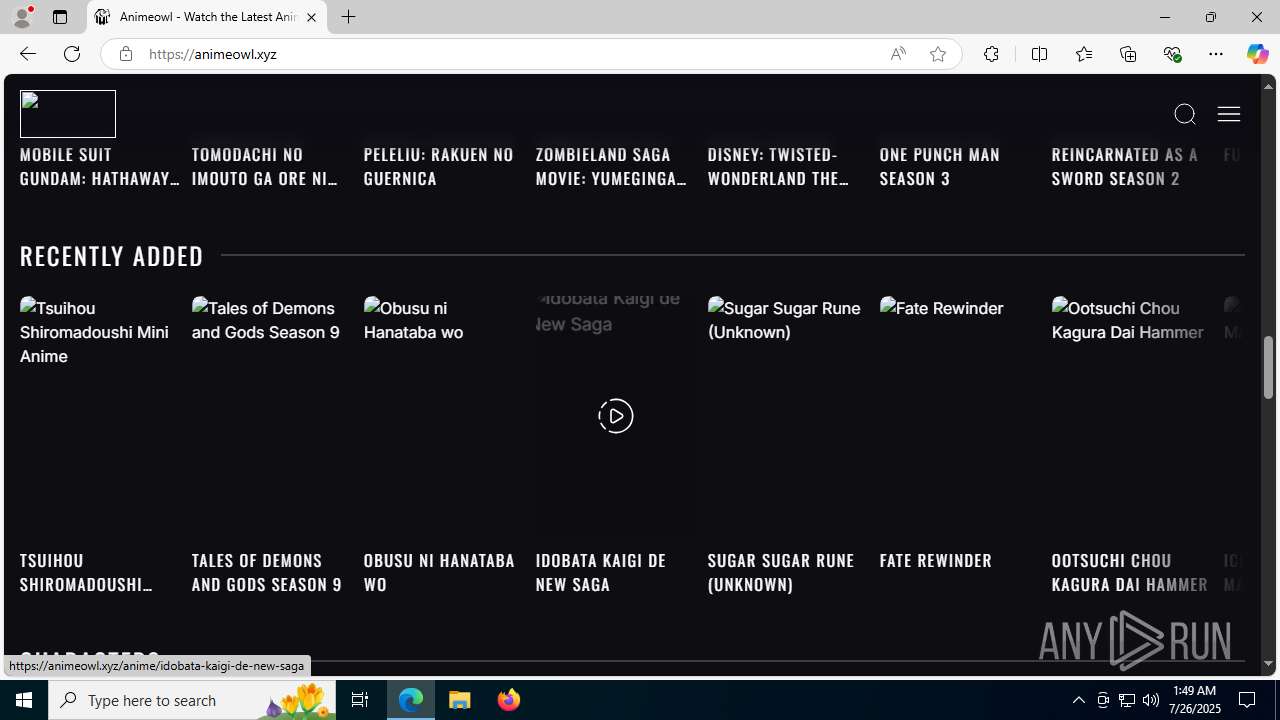Image resolution: width=1280 pixels, height=720 pixels.
Task: Open Browser essentials
Action: [x=1172, y=54]
